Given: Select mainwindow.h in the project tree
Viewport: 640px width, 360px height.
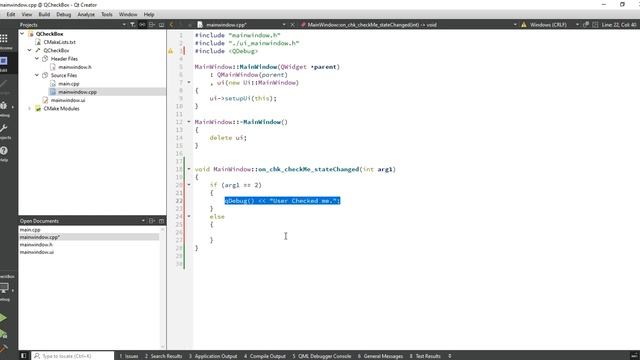Looking at the screenshot, I should pos(75,67).
